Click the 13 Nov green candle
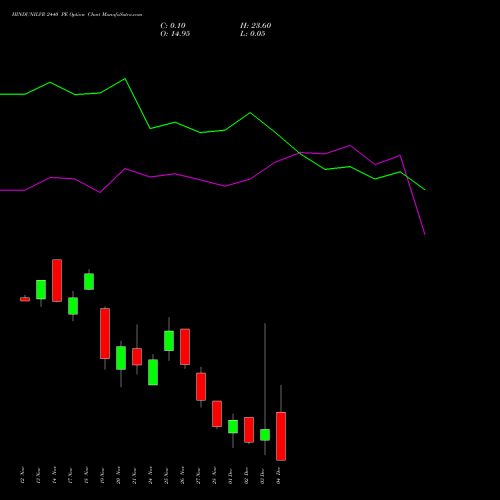The width and height of the screenshot is (500, 500). click(41, 289)
